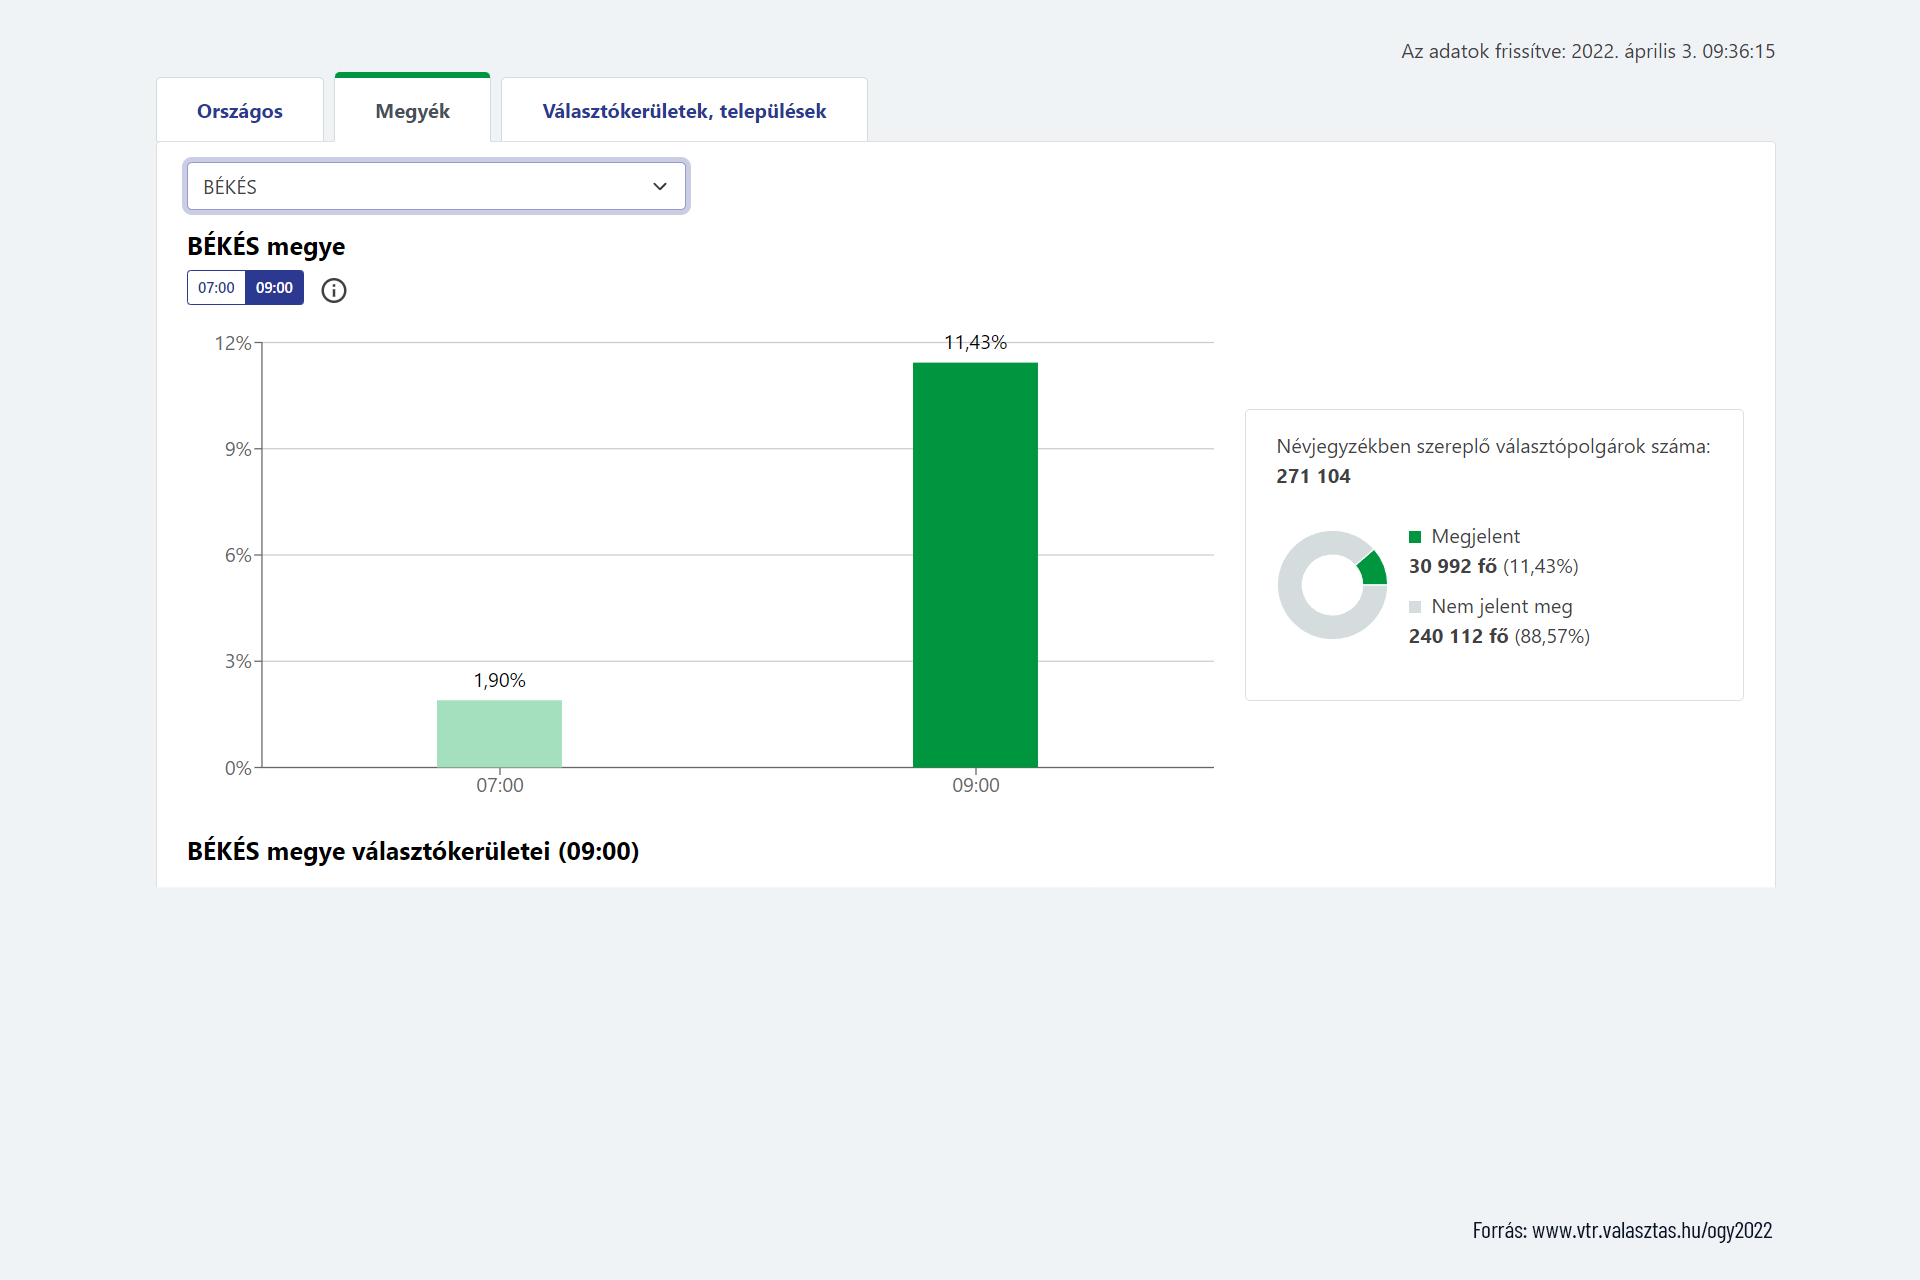Open Választókerületek, települések tab
The height and width of the screenshot is (1280, 1920).
(684, 111)
